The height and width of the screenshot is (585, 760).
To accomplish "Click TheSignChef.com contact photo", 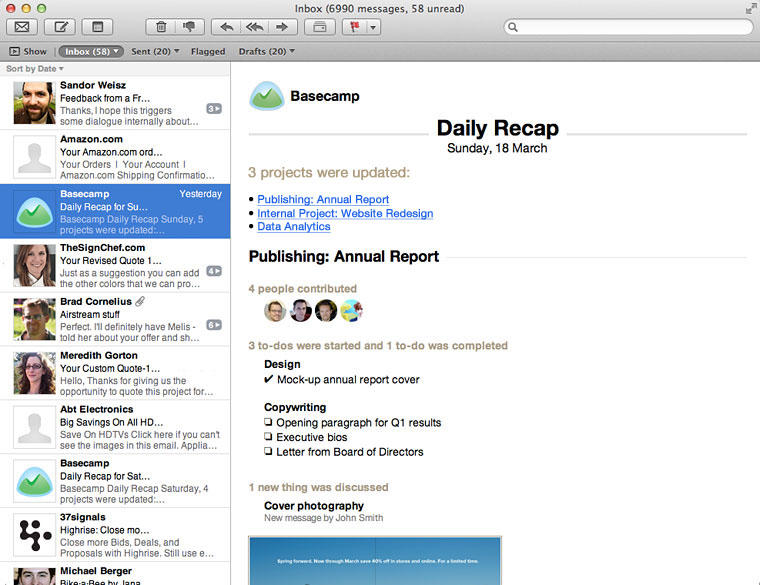I will tap(34, 265).
